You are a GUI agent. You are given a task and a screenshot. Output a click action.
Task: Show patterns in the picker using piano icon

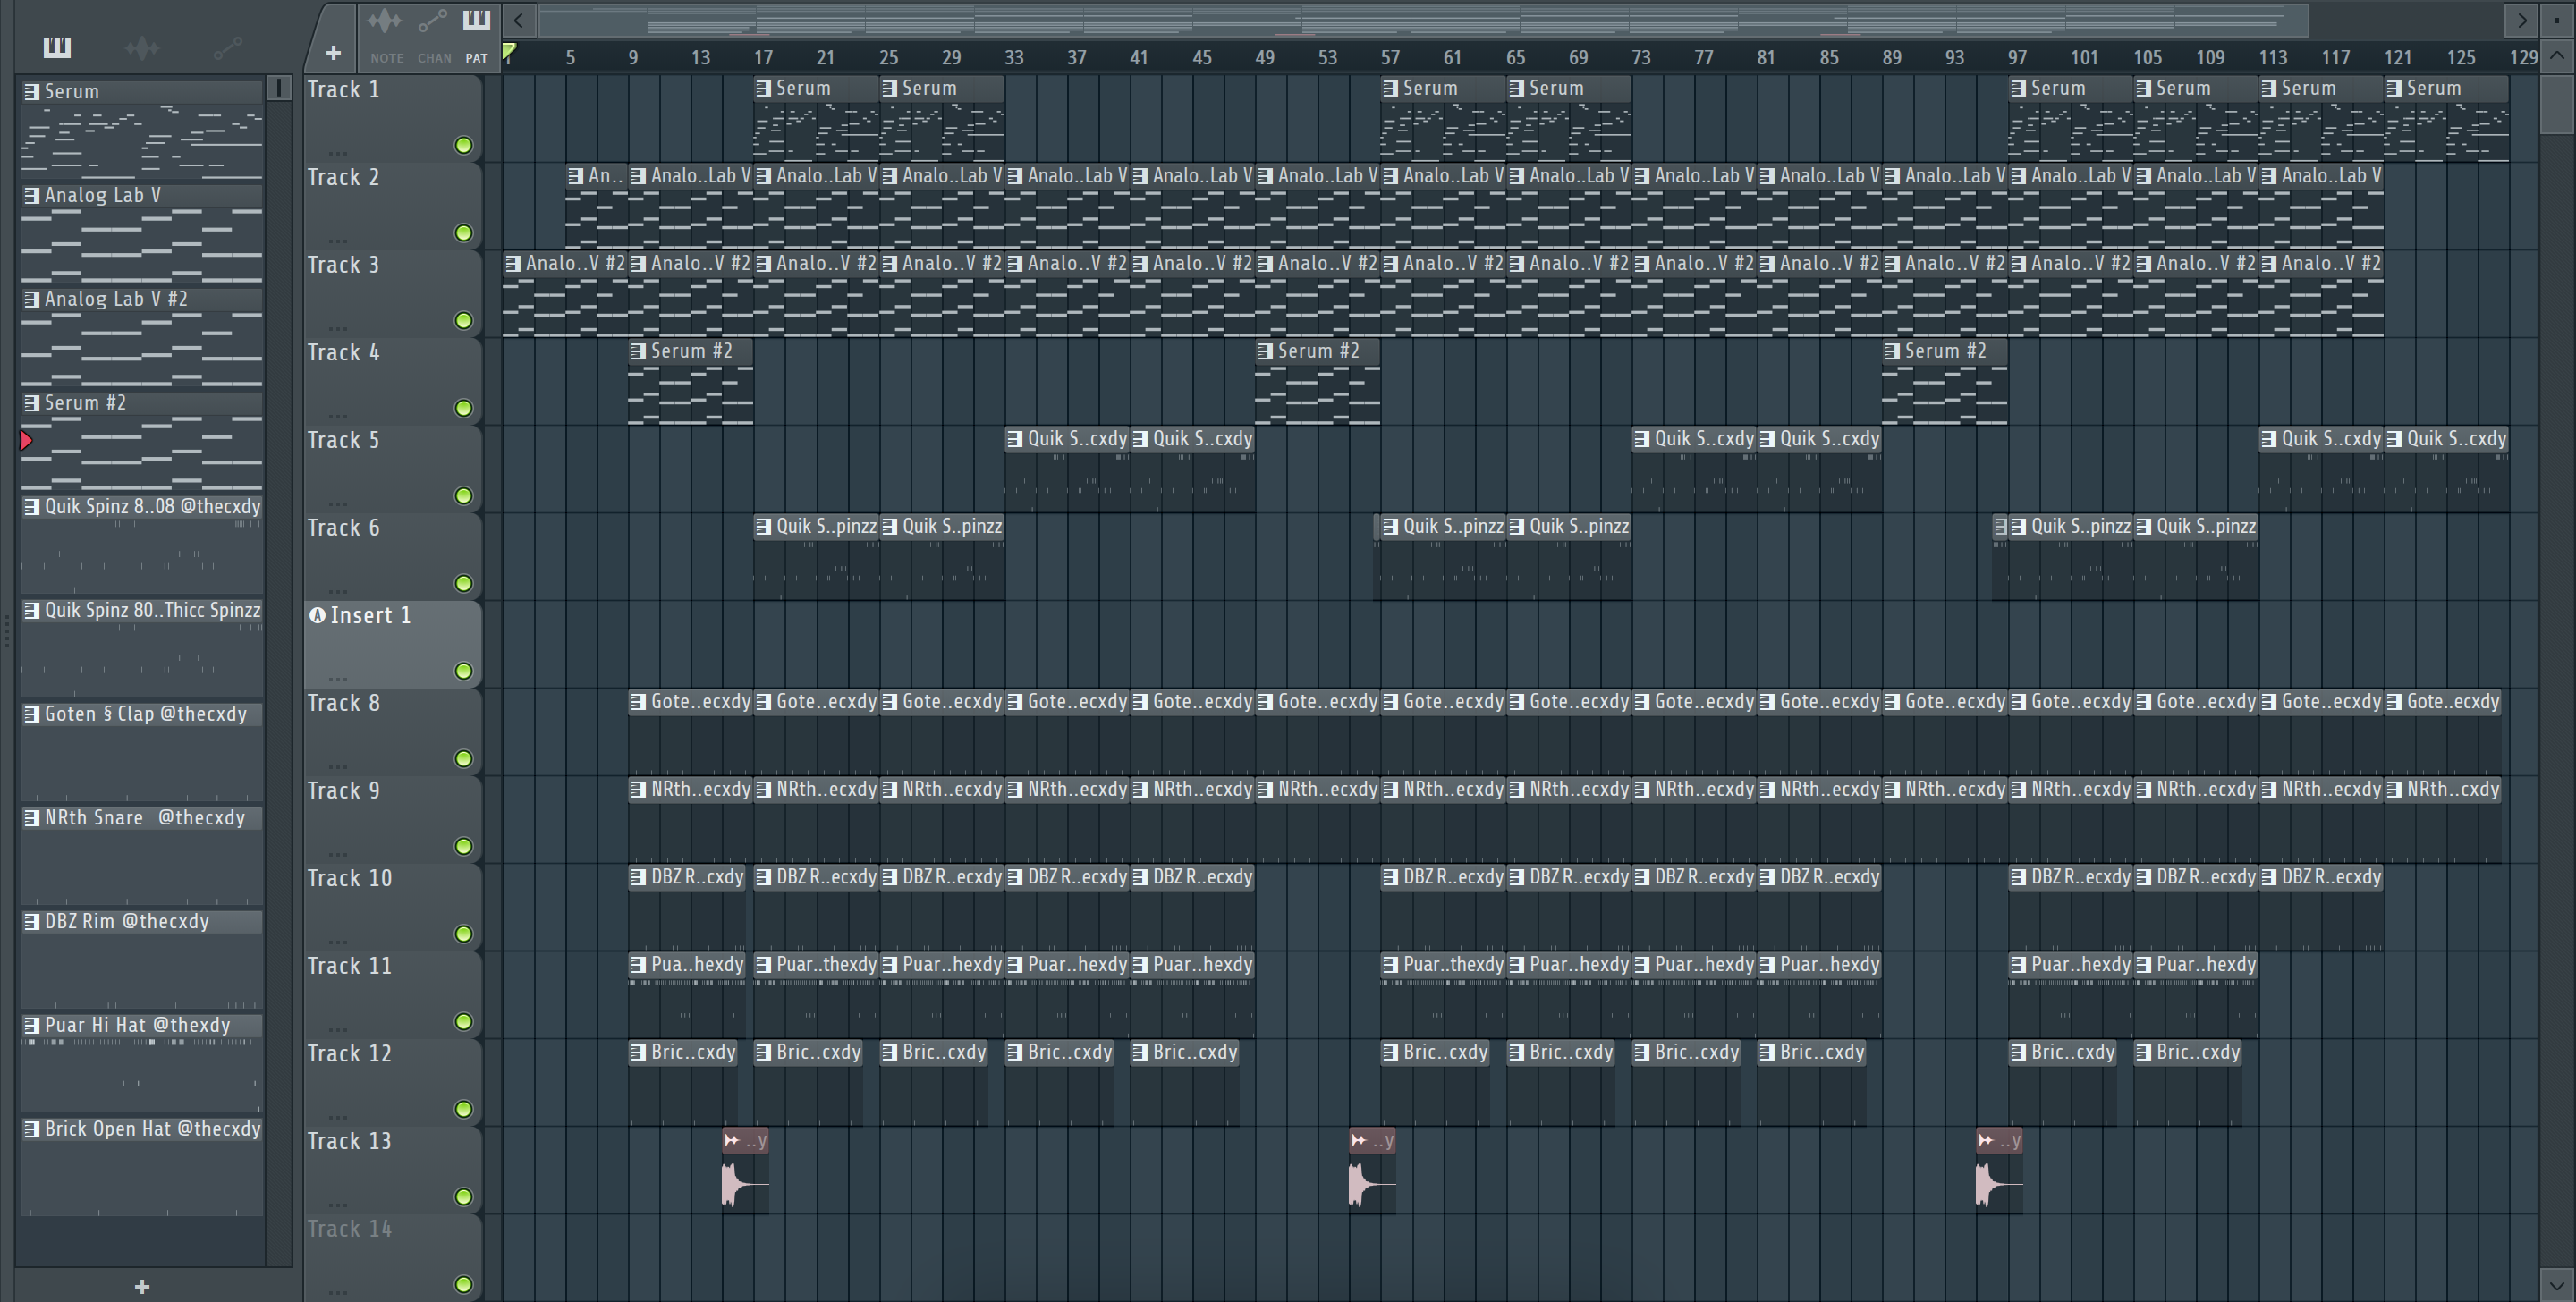click(57, 47)
